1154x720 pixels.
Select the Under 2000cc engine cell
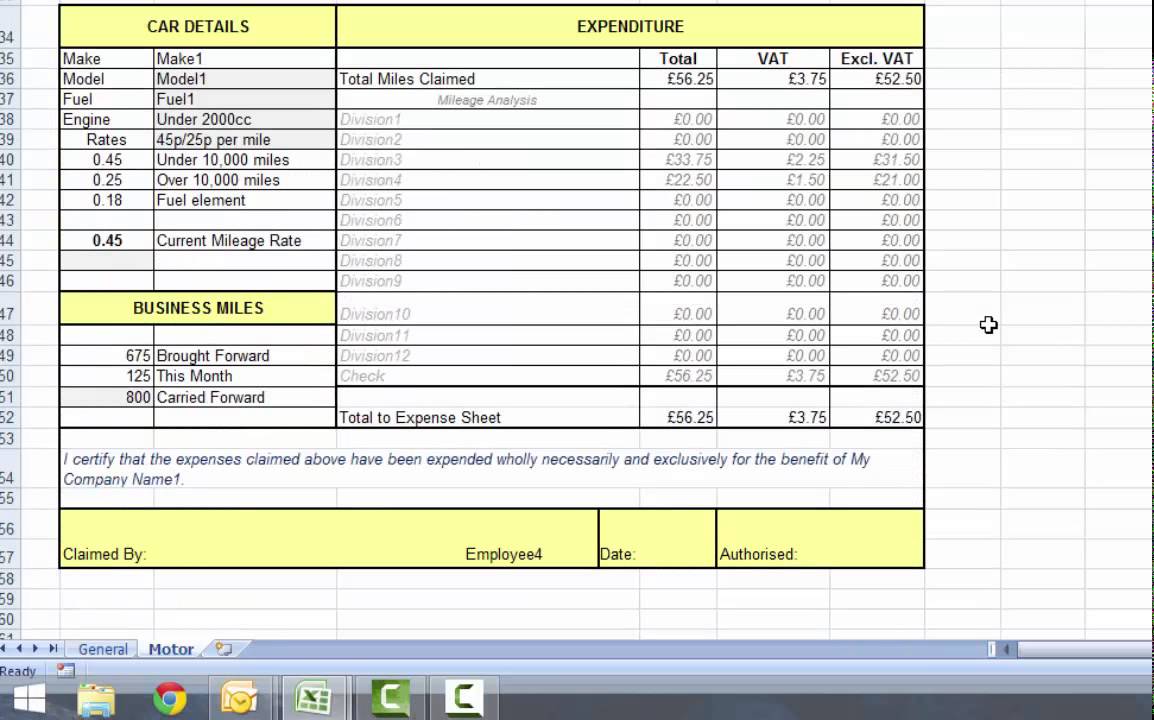(x=244, y=119)
